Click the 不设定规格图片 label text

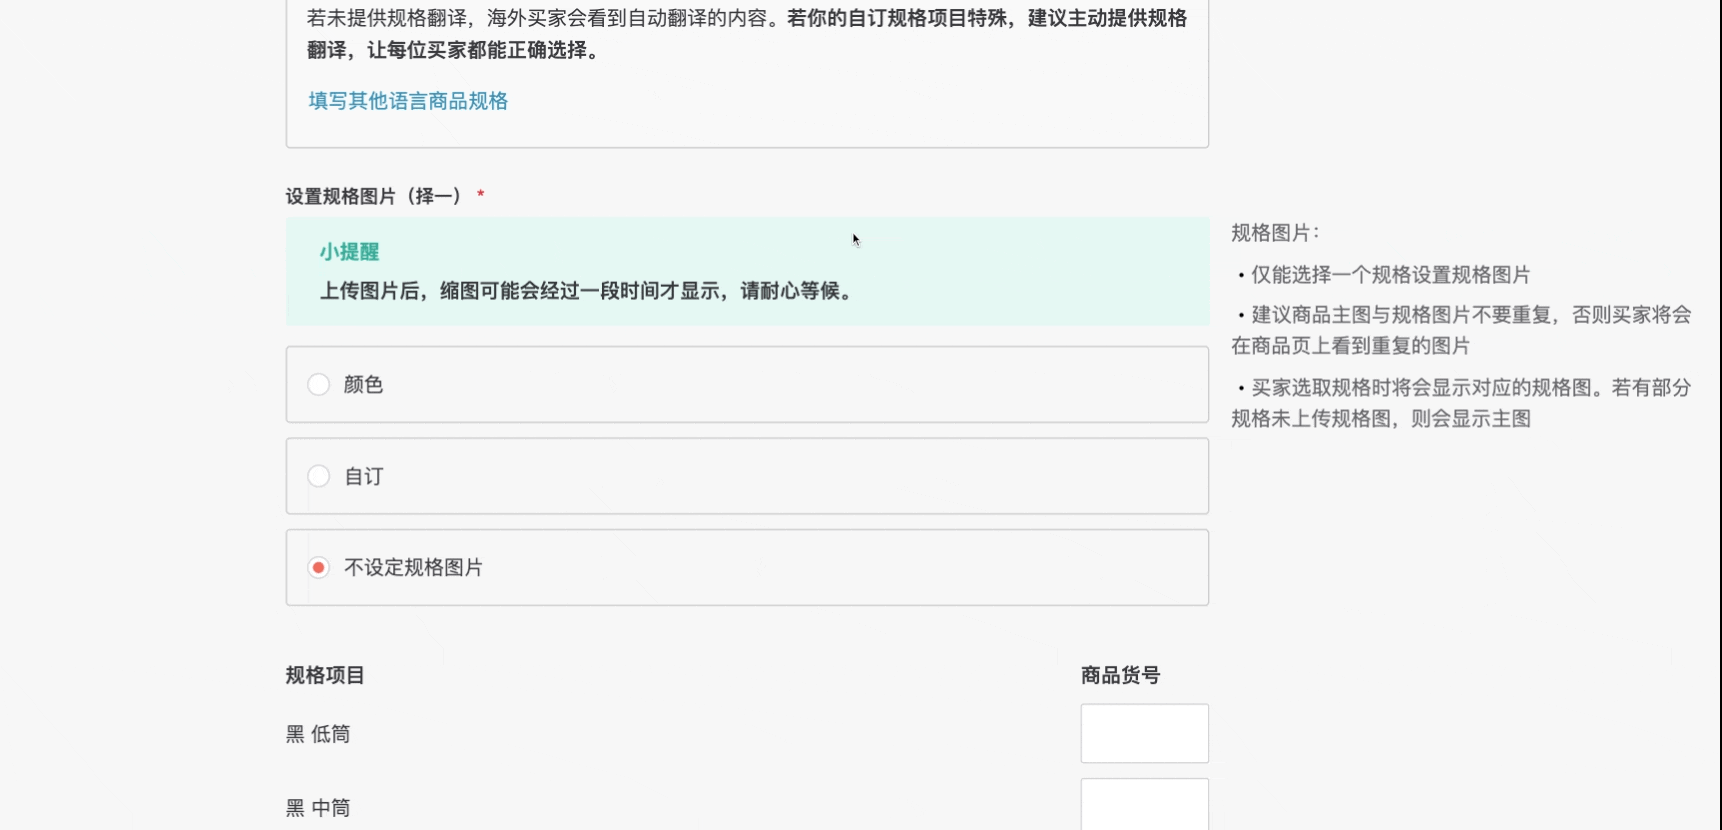413,568
